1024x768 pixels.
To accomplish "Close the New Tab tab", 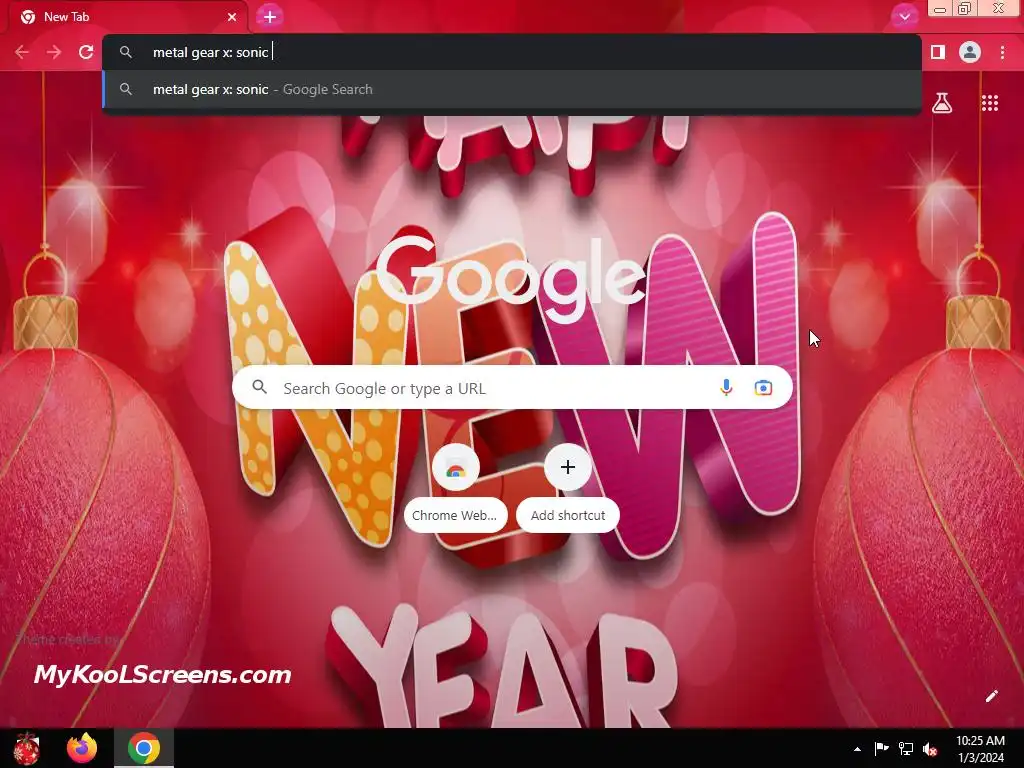I will point(232,17).
